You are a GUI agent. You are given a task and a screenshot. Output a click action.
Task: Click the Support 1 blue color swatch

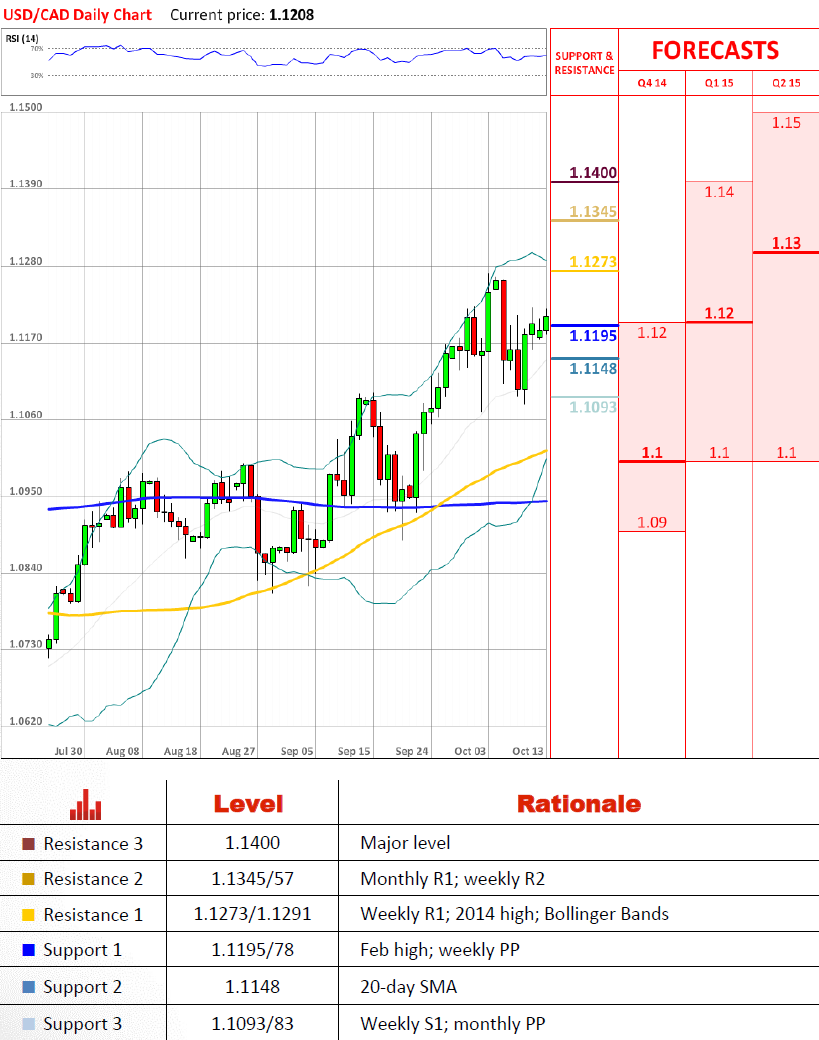tap(29, 950)
